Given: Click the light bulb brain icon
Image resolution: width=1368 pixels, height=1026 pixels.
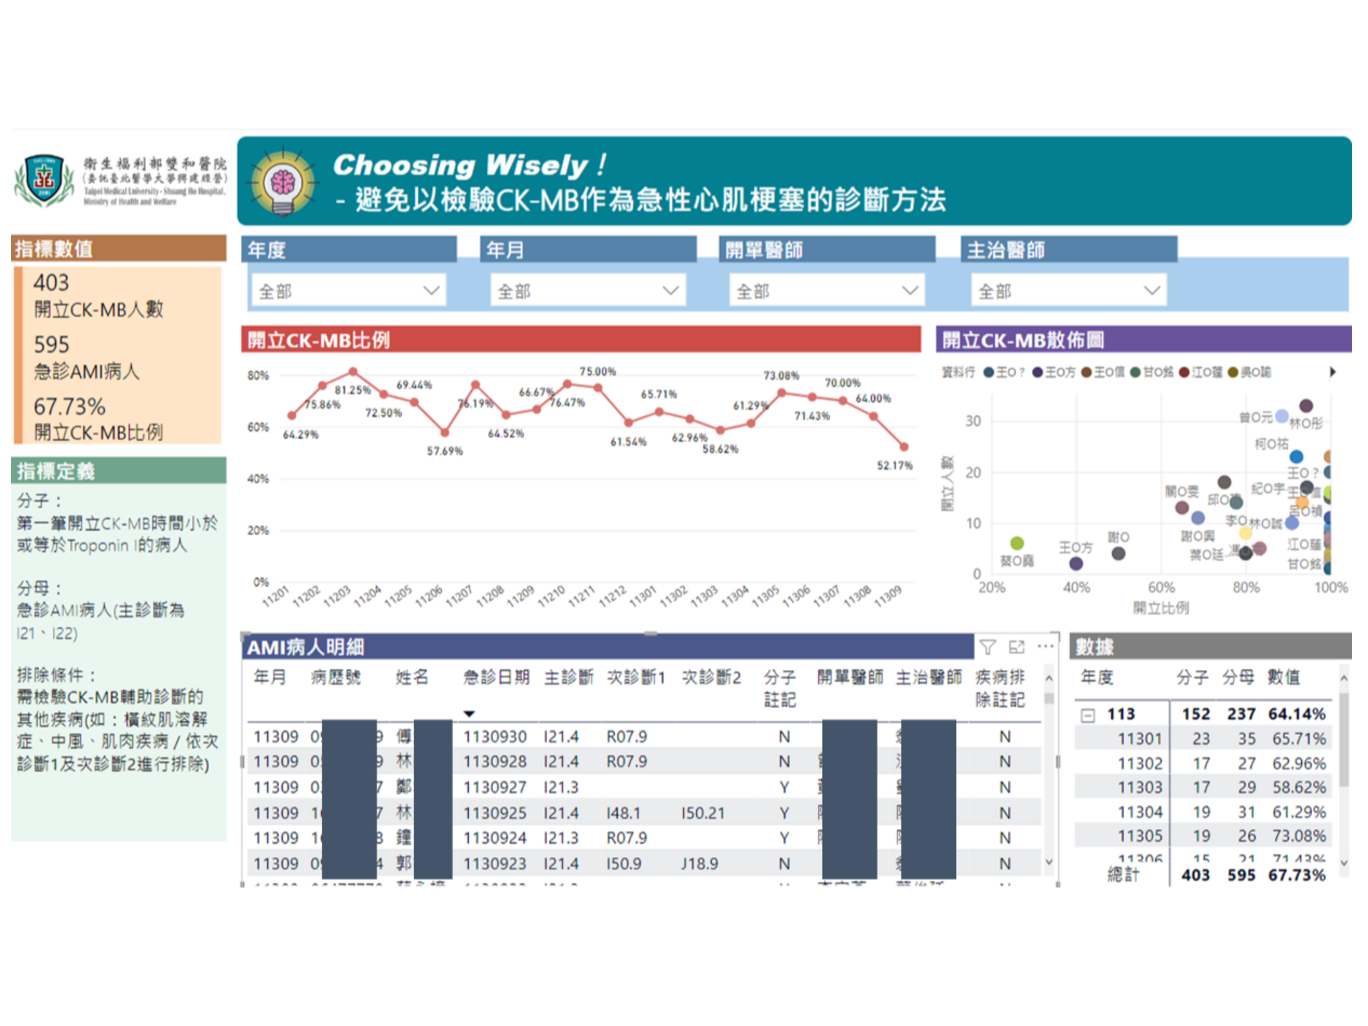Looking at the screenshot, I should coord(283,182).
